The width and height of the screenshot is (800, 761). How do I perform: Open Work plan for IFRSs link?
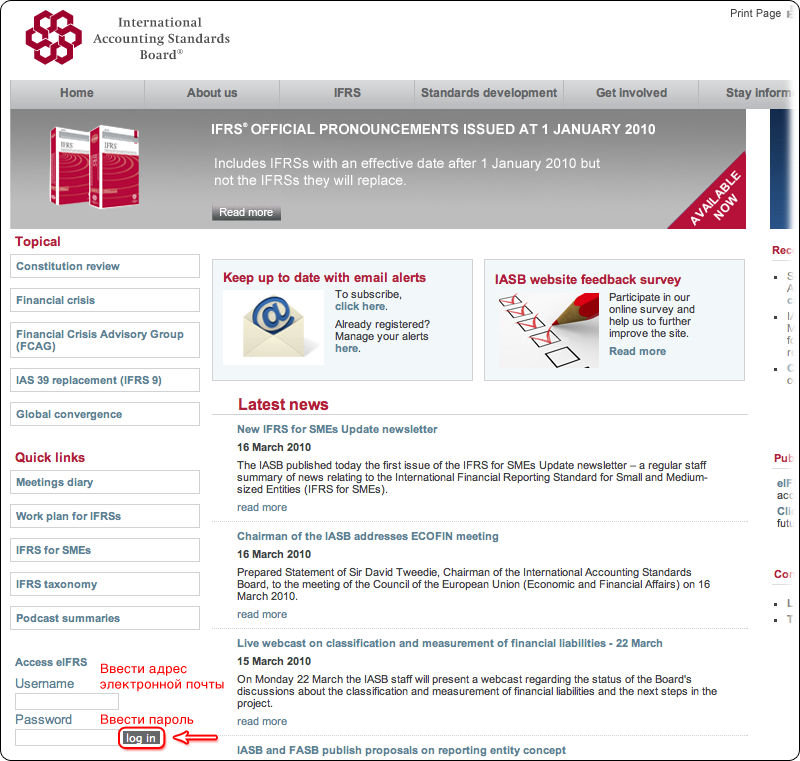[105, 516]
